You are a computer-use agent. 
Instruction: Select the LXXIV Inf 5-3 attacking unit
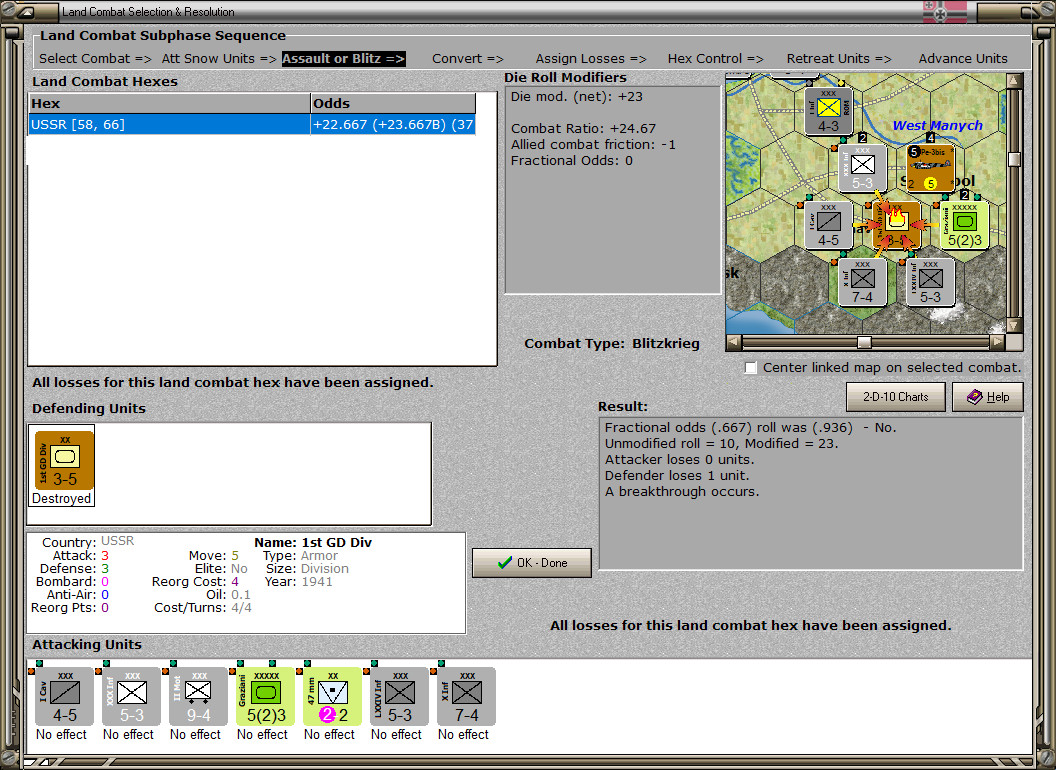tap(399, 697)
